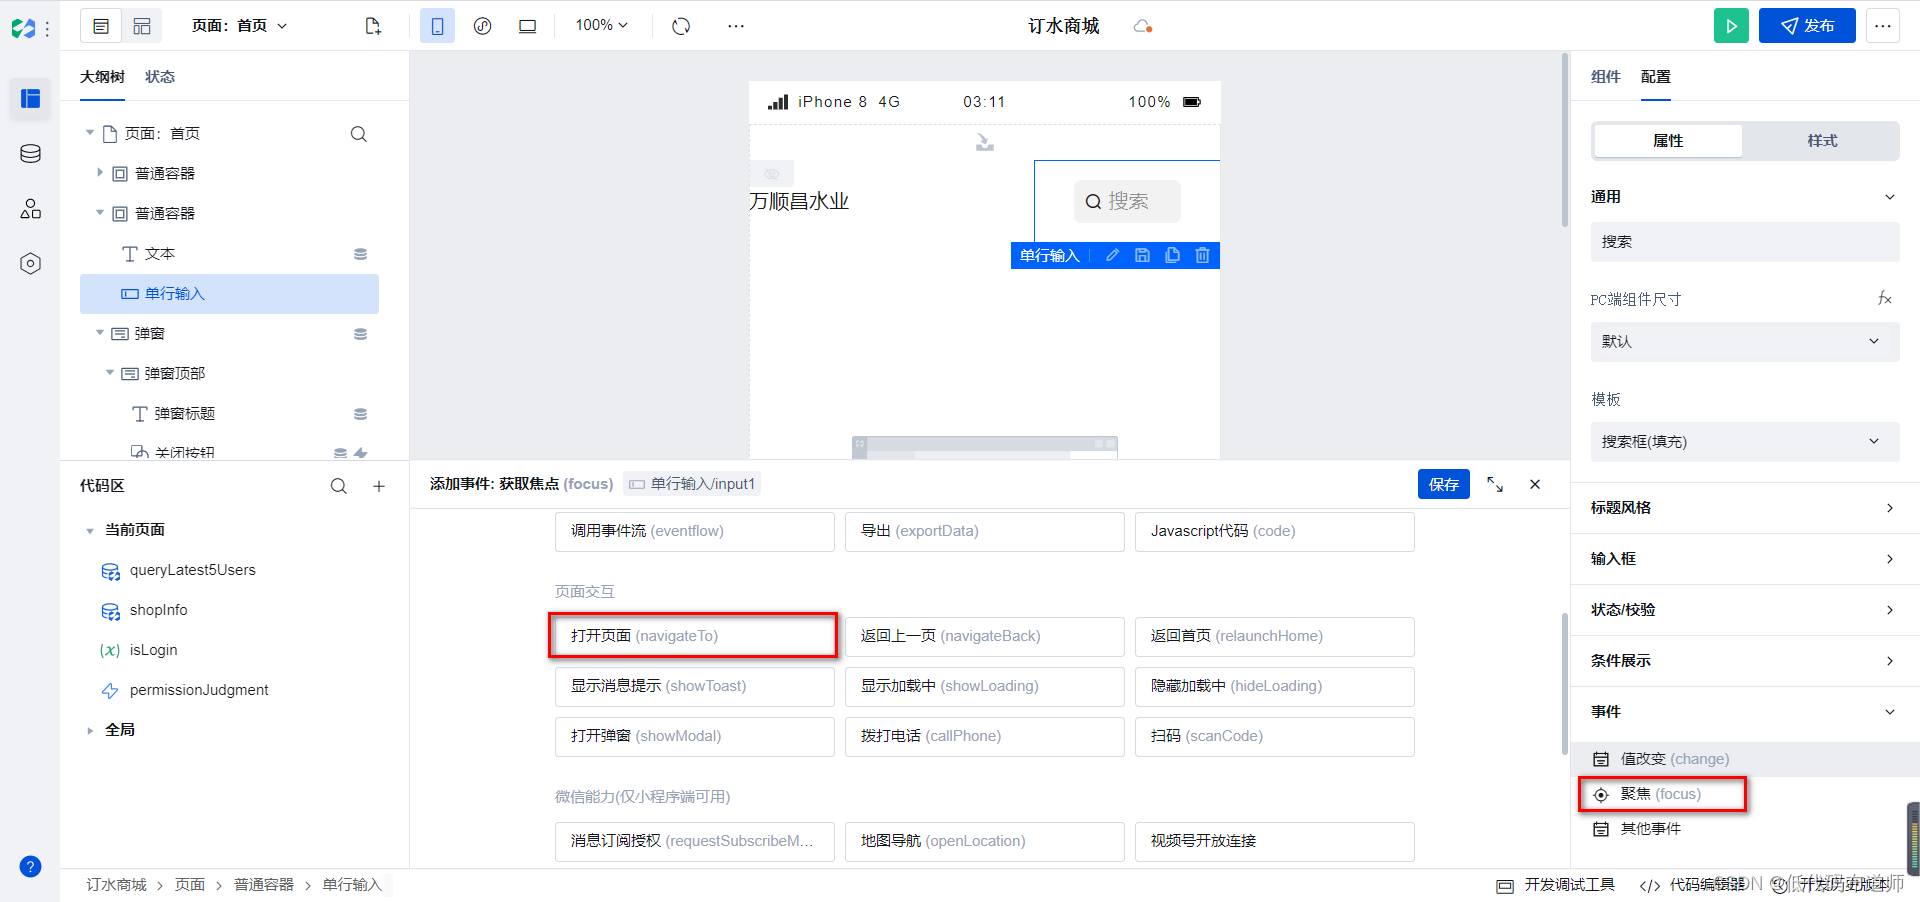Click the blue help question mark icon

click(x=31, y=866)
